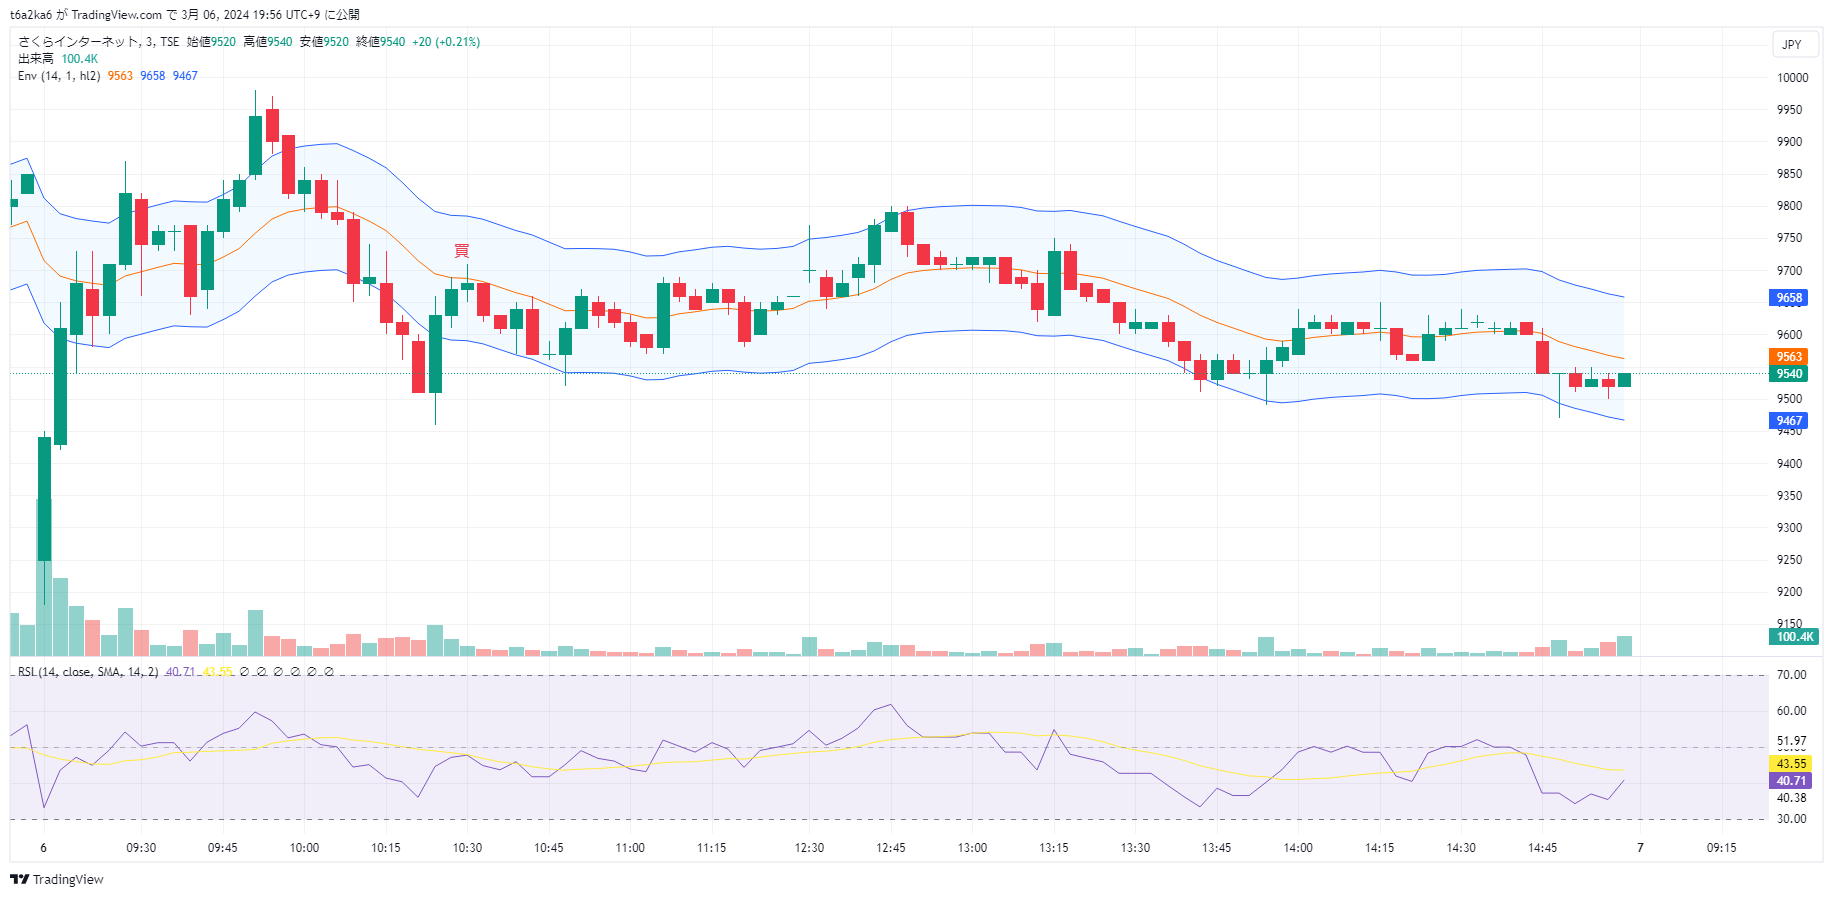
Task: Click the green 9540 current price tag
Action: pyautogui.click(x=1789, y=374)
